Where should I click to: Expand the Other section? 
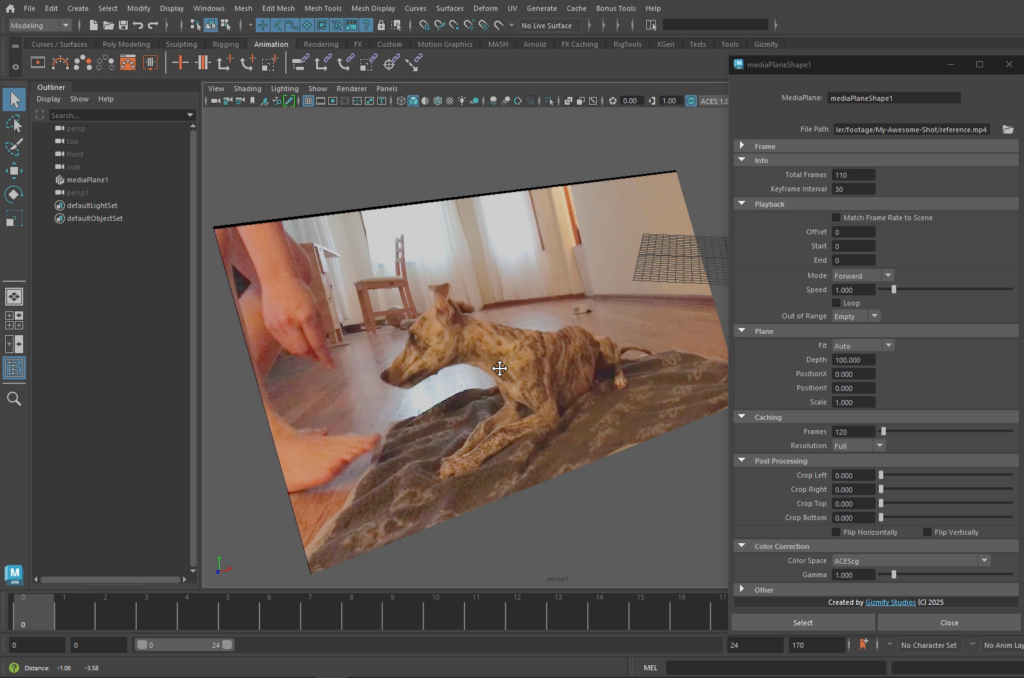pos(742,589)
